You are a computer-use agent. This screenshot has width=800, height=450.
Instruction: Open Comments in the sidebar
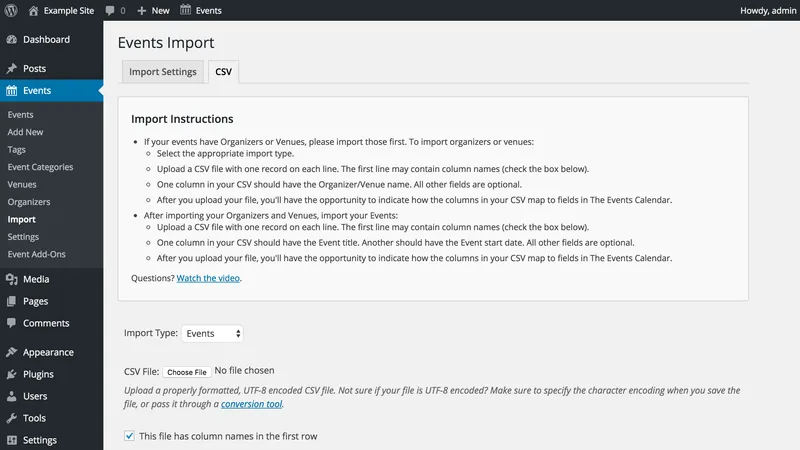[x=46, y=323]
